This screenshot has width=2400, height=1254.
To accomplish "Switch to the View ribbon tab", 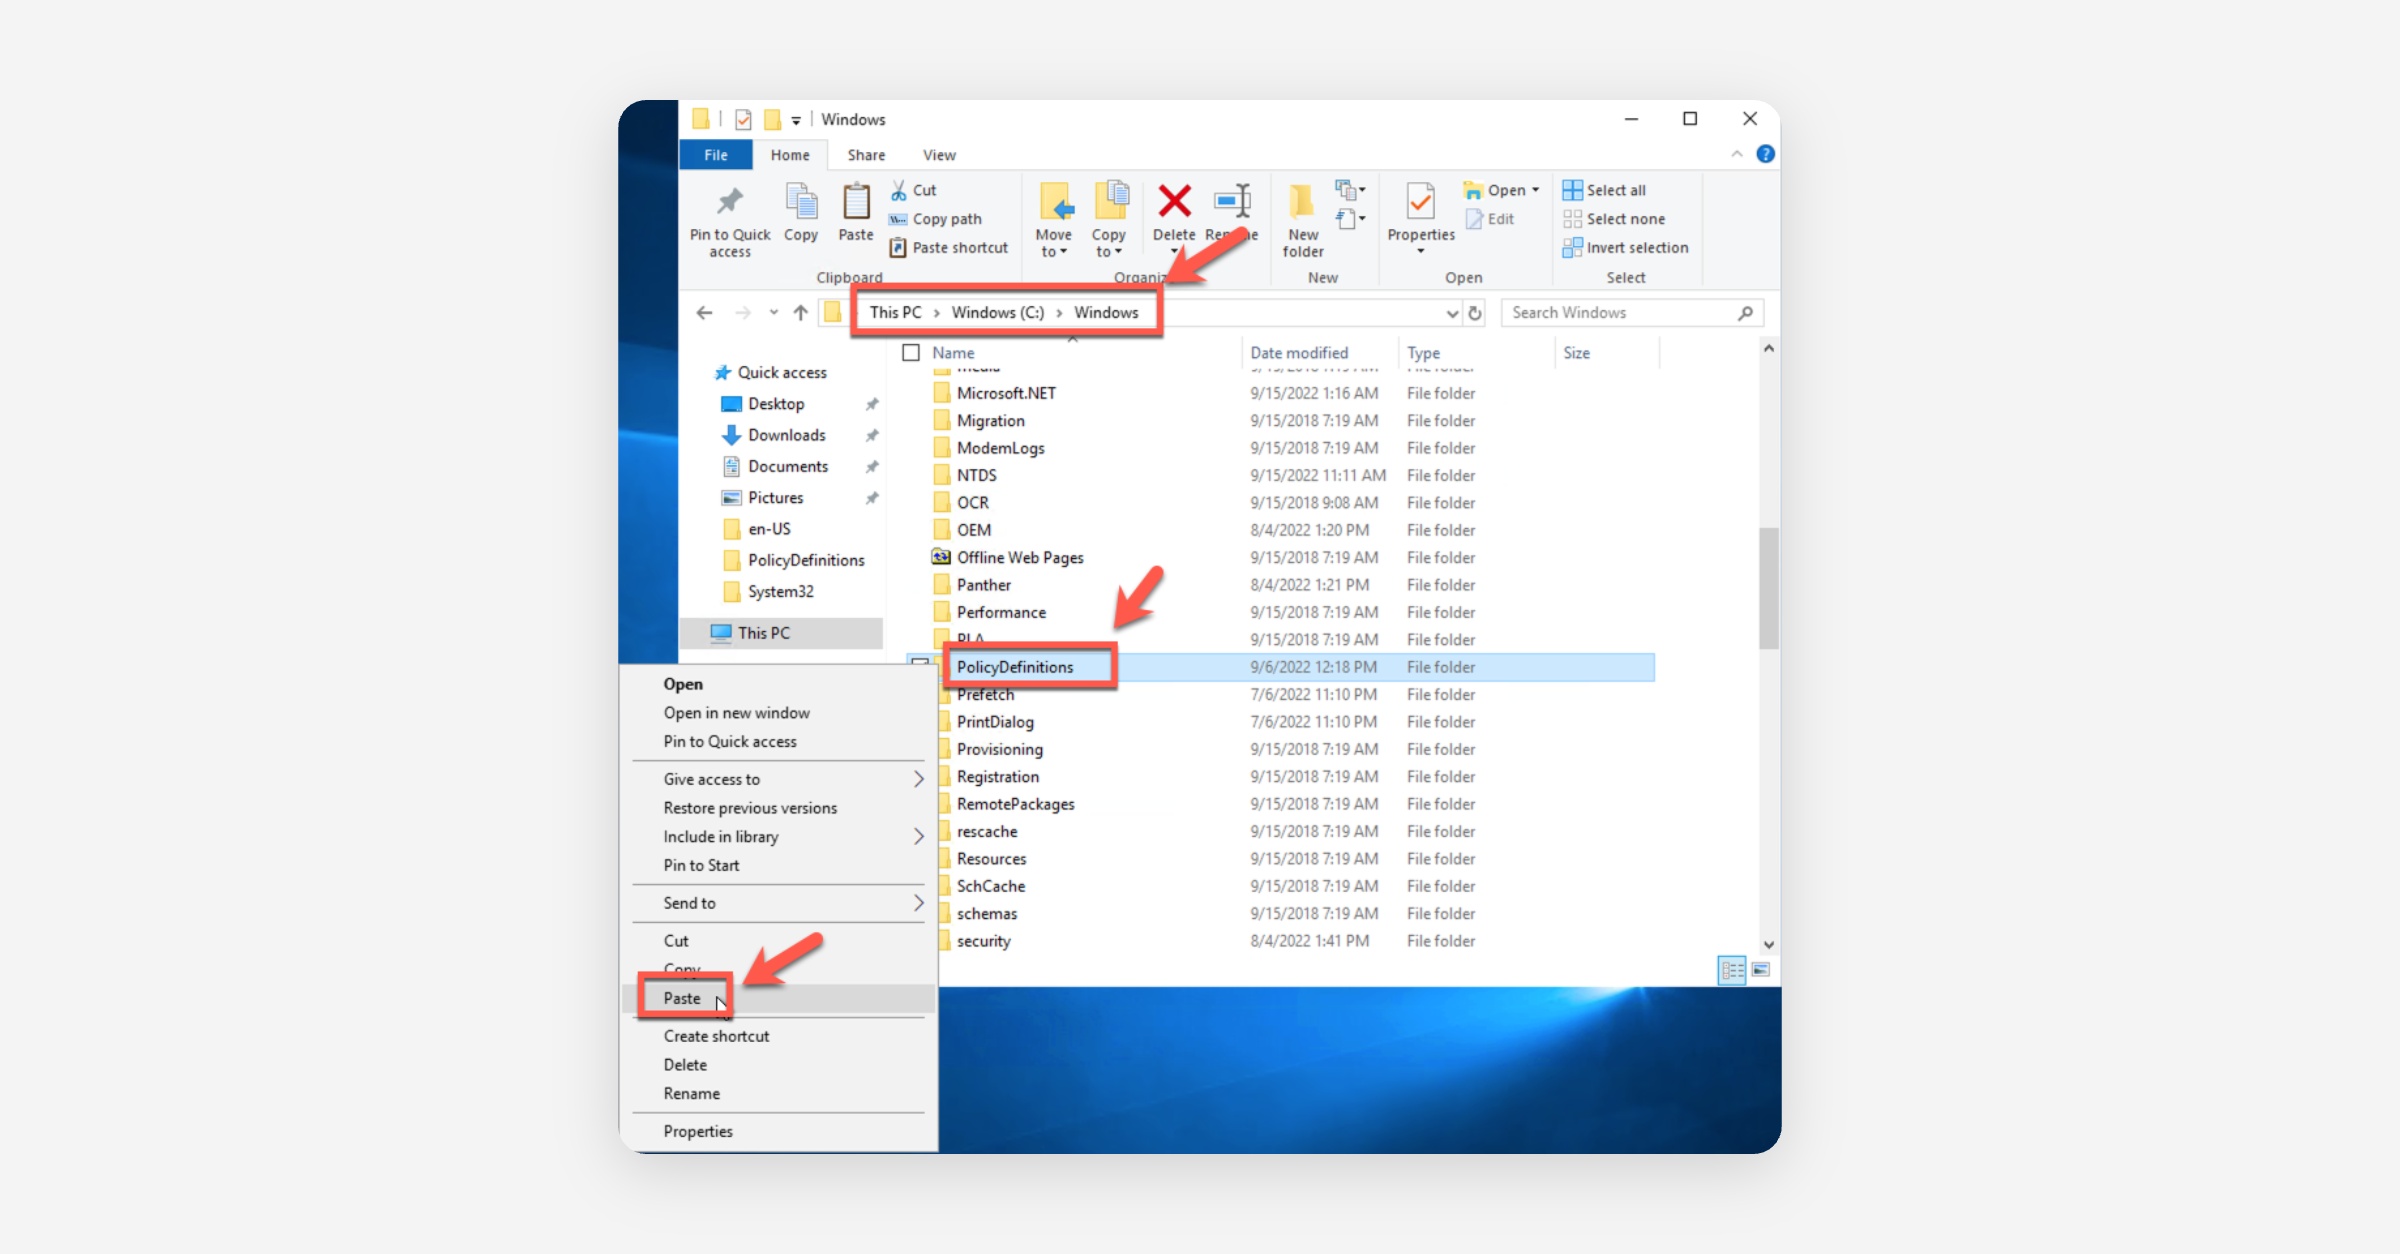I will point(938,155).
